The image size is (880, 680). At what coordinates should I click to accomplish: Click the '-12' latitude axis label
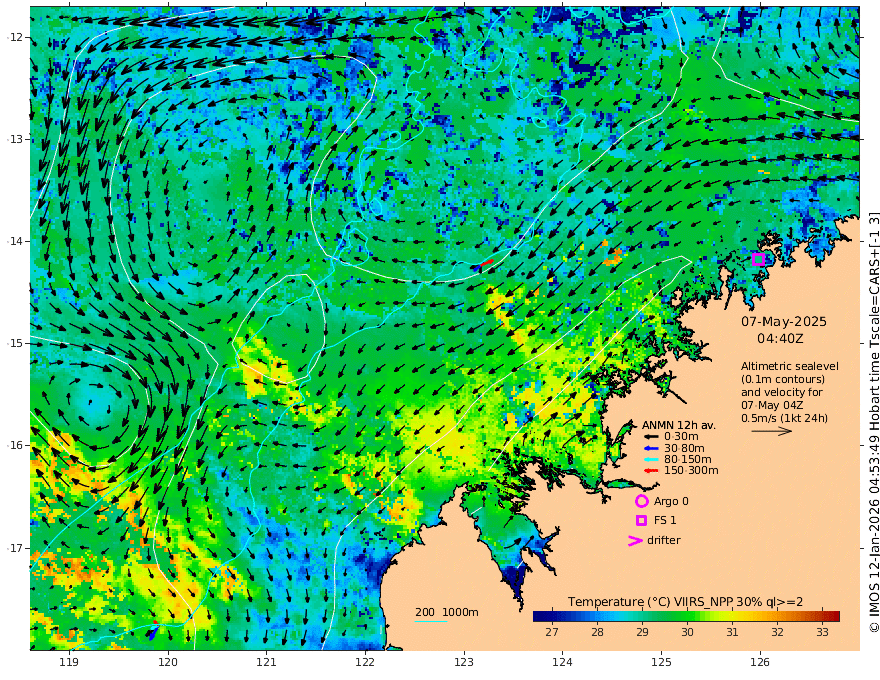click(x=15, y=38)
